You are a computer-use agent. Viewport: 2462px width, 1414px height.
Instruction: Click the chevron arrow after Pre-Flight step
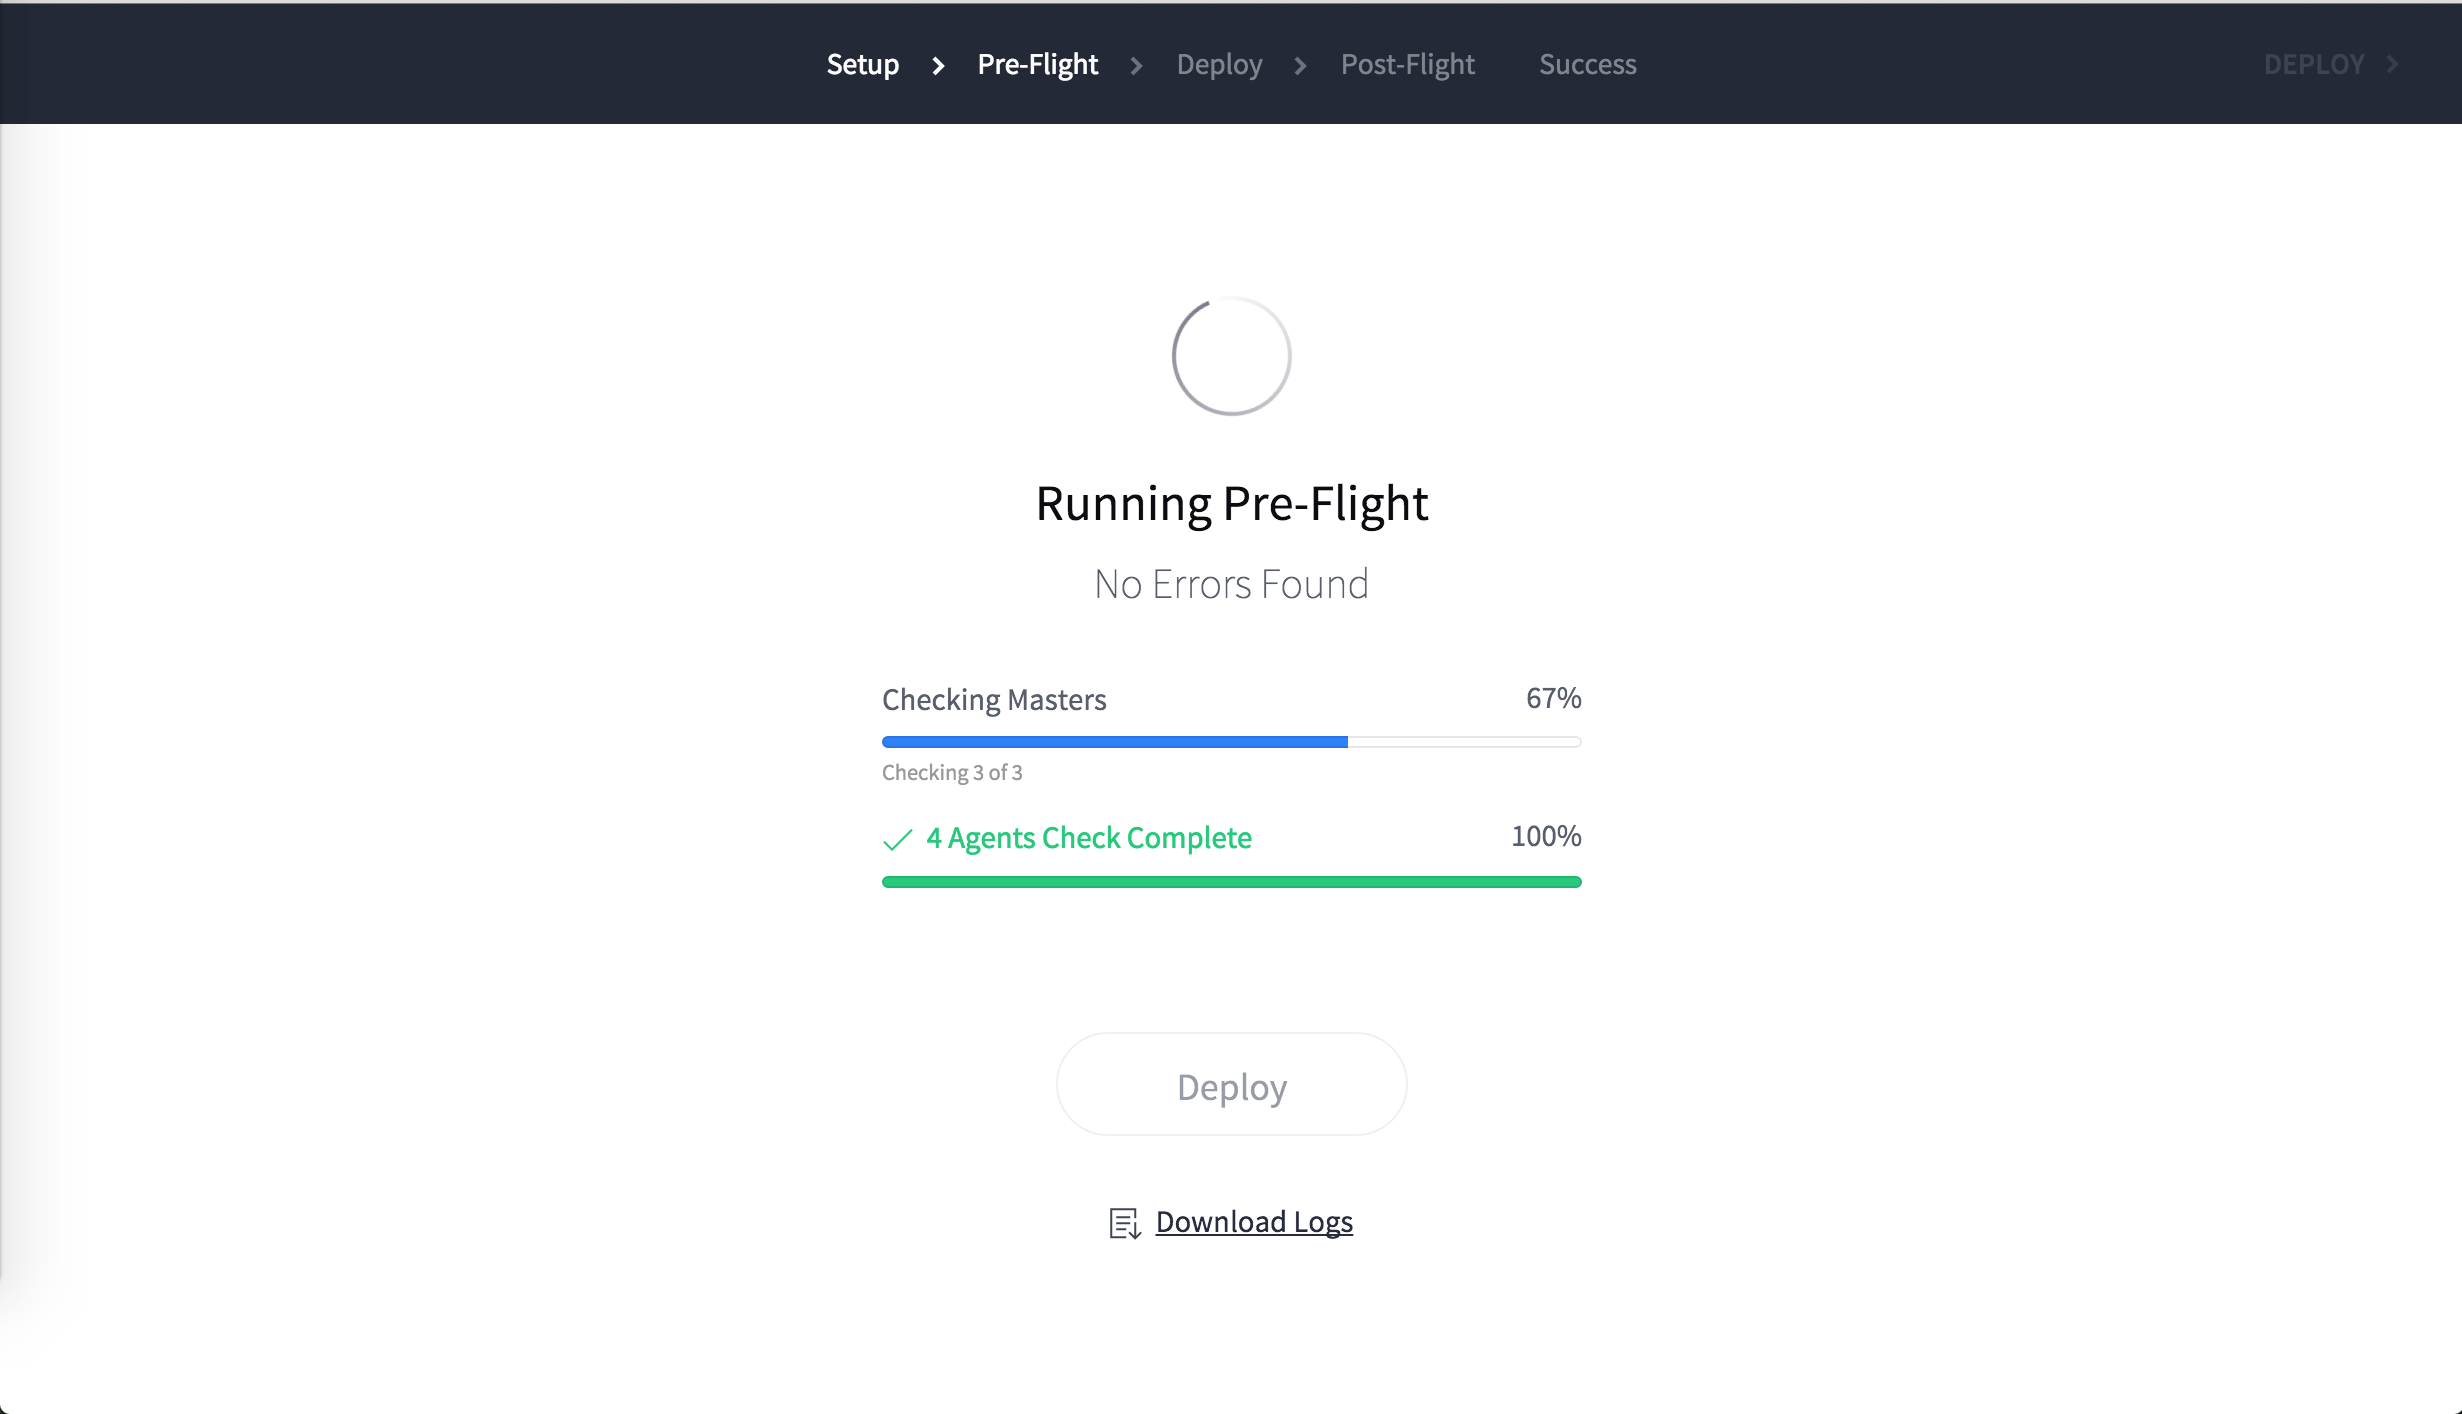1136,66
